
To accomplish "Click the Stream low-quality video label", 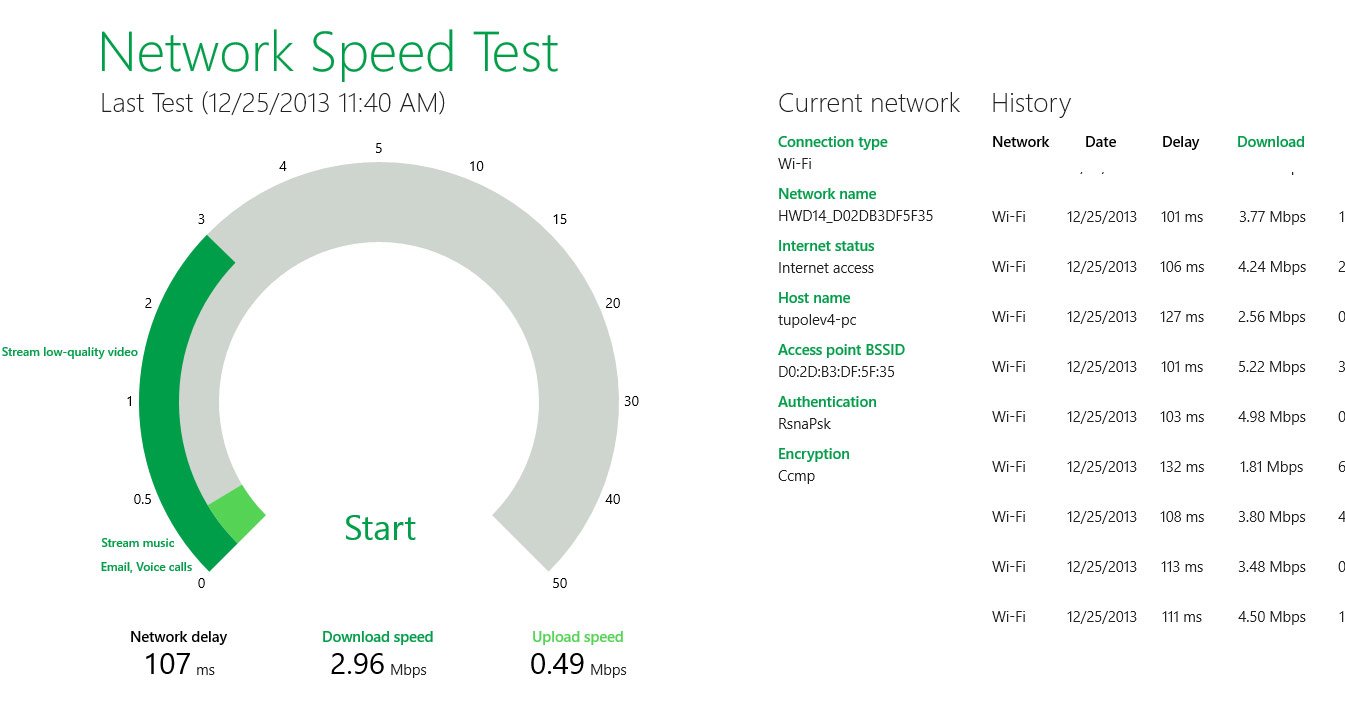I will tap(69, 352).
